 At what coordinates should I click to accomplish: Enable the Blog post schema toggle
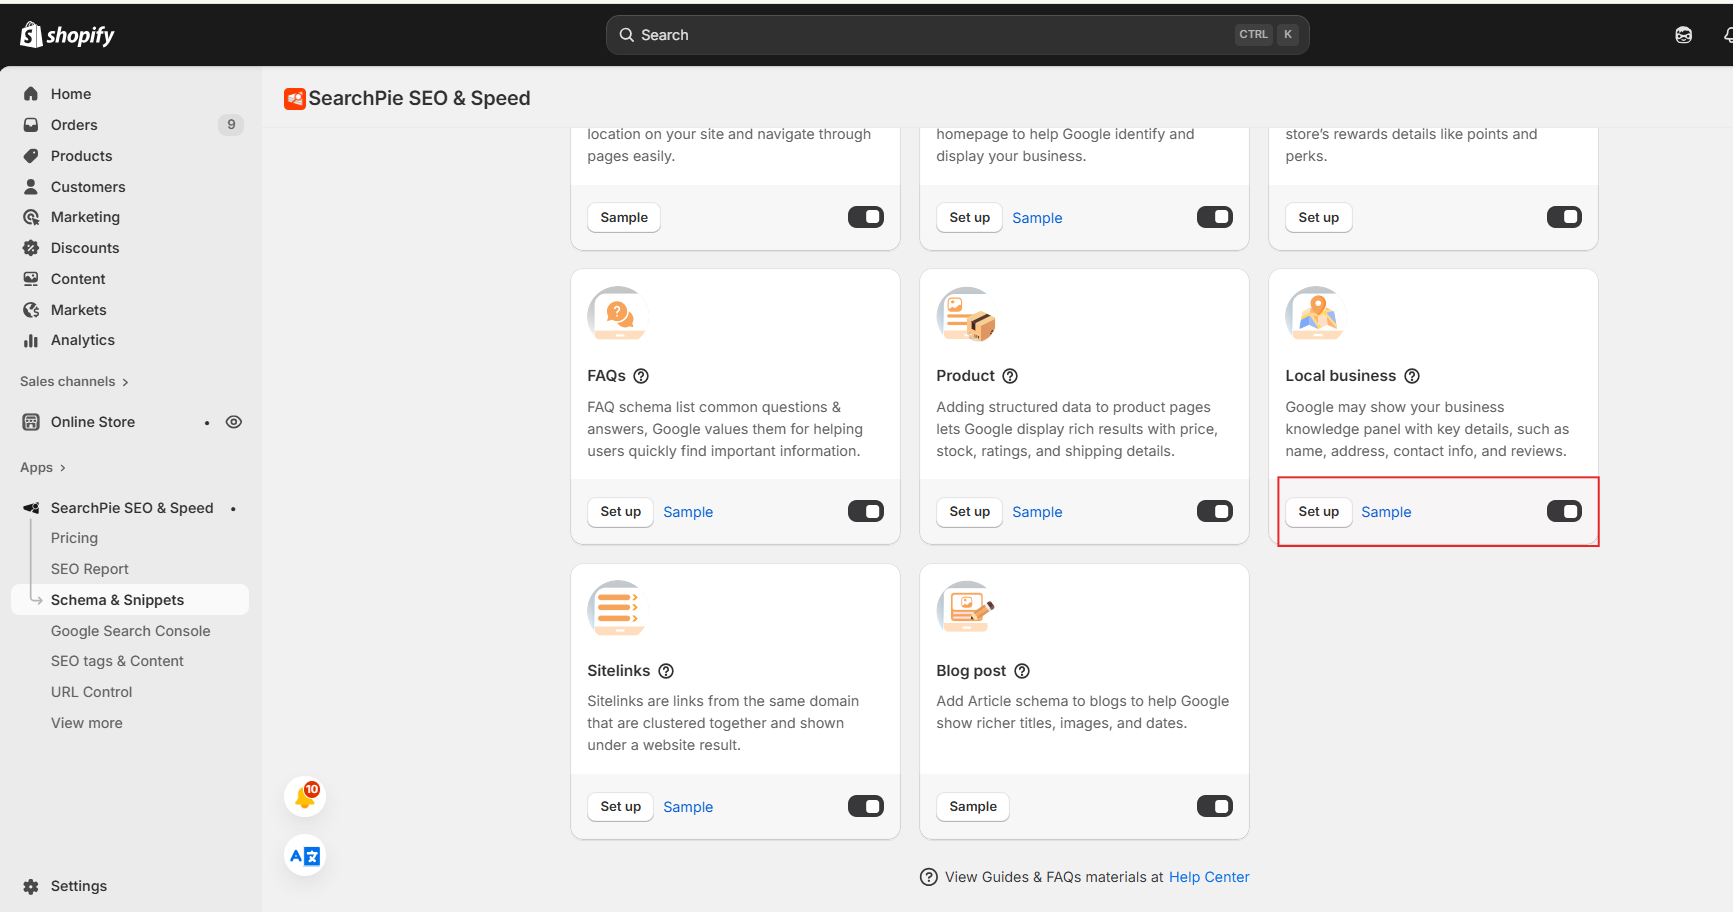[x=1214, y=806]
